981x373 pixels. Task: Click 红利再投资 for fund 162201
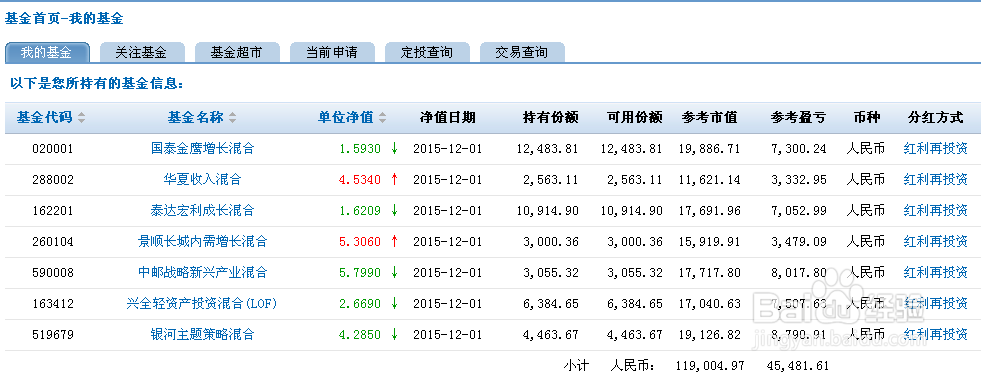(935, 211)
